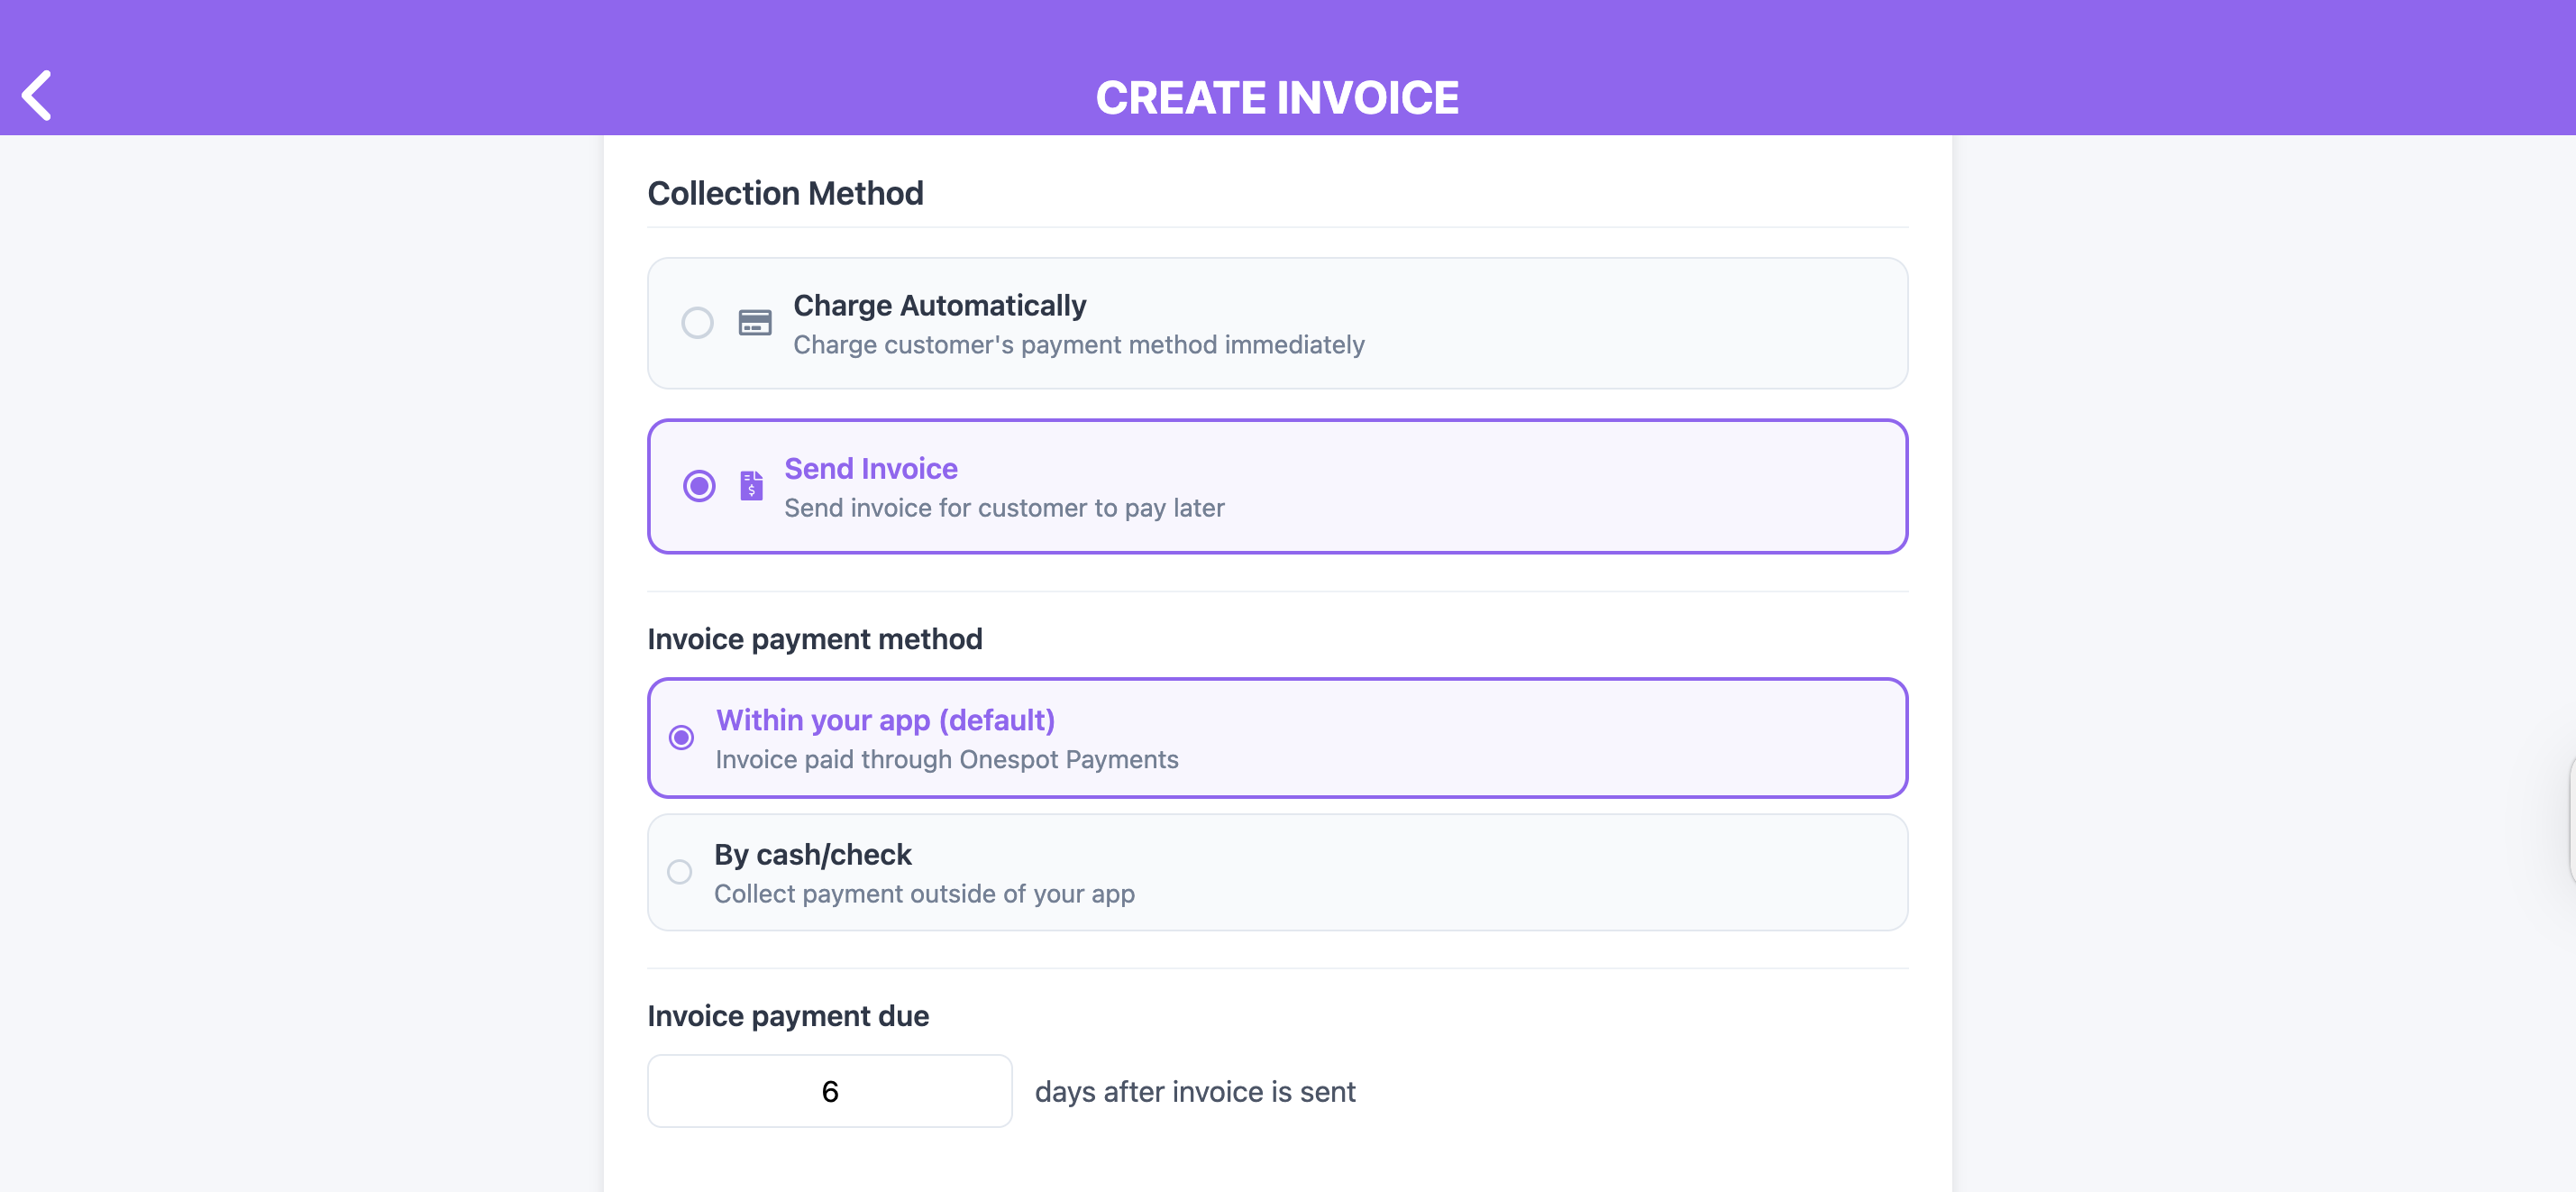Click 'Charge customer's payment method immediately' text

(x=1078, y=345)
